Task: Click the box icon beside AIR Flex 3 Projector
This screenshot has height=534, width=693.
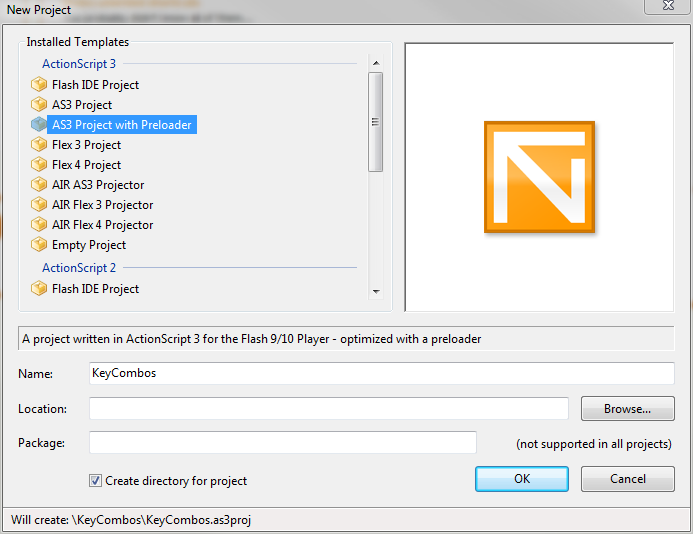Action: click(39, 204)
